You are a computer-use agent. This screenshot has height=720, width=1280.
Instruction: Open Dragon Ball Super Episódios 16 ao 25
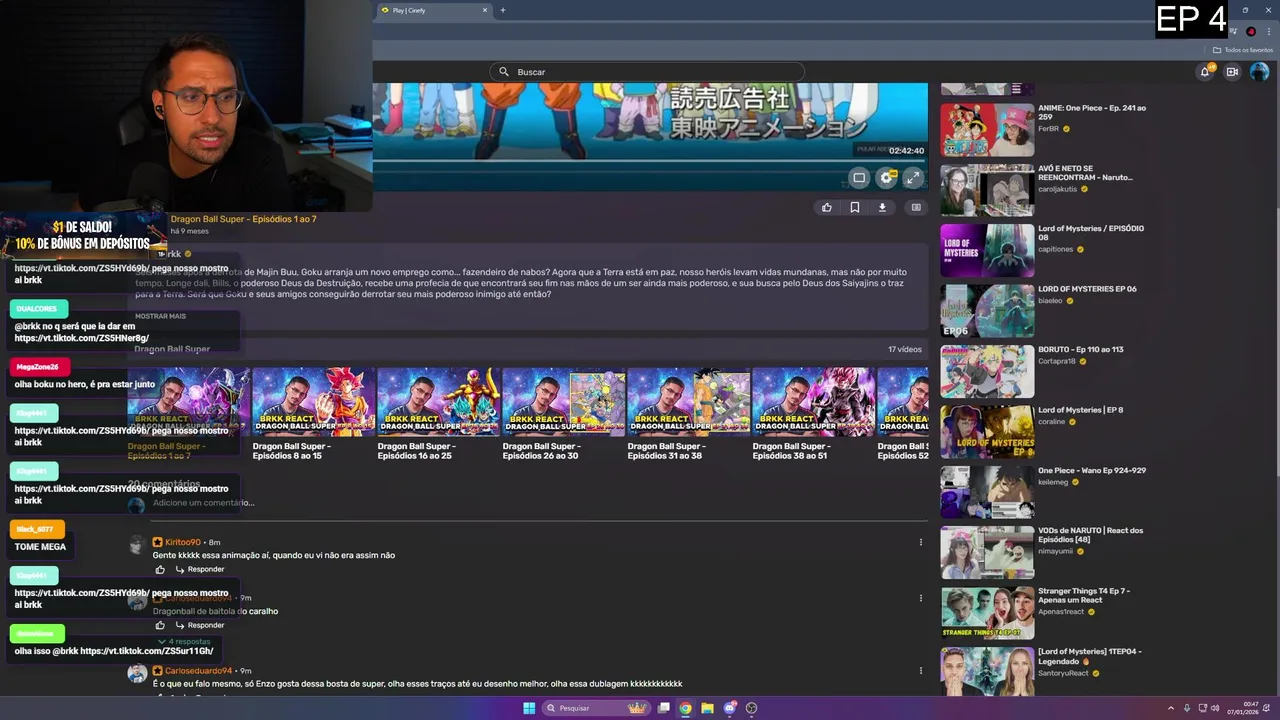(x=439, y=413)
